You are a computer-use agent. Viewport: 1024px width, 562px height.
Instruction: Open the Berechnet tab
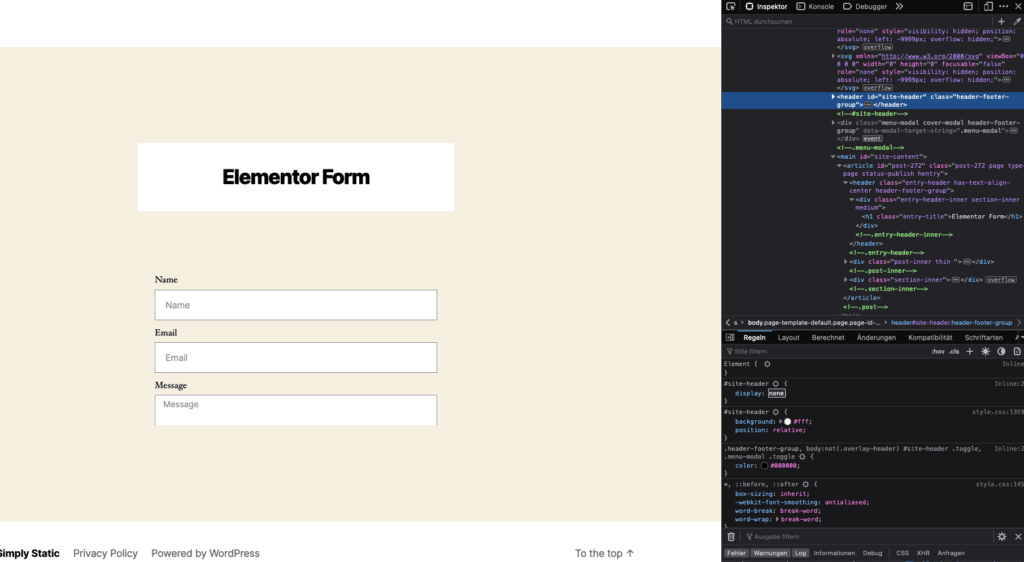pyautogui.click(x=828, y=337)
